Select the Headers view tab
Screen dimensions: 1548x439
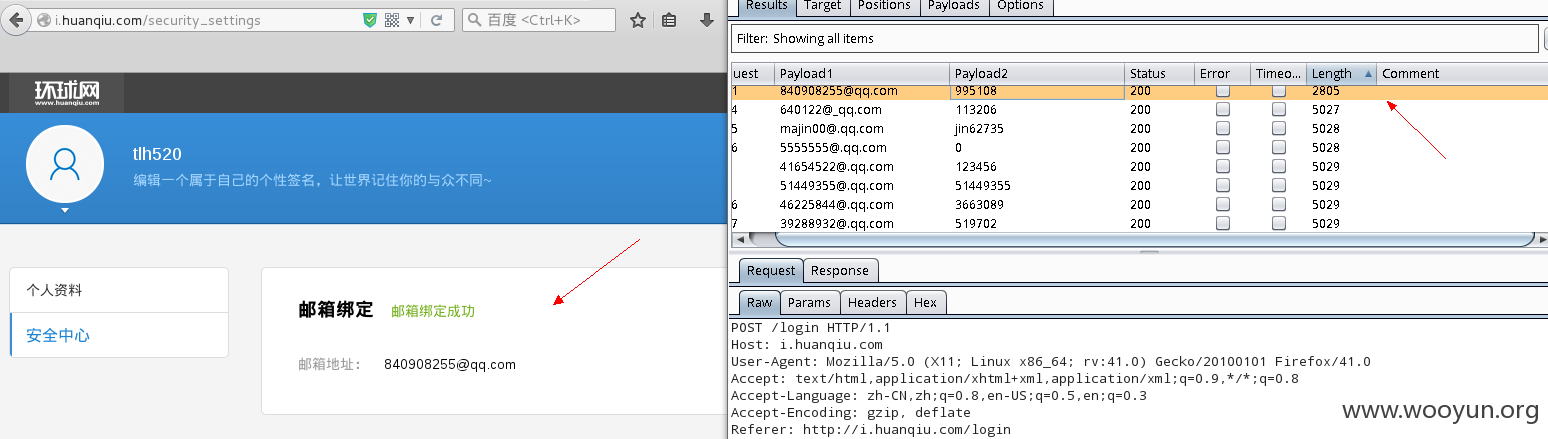point(872,302)
